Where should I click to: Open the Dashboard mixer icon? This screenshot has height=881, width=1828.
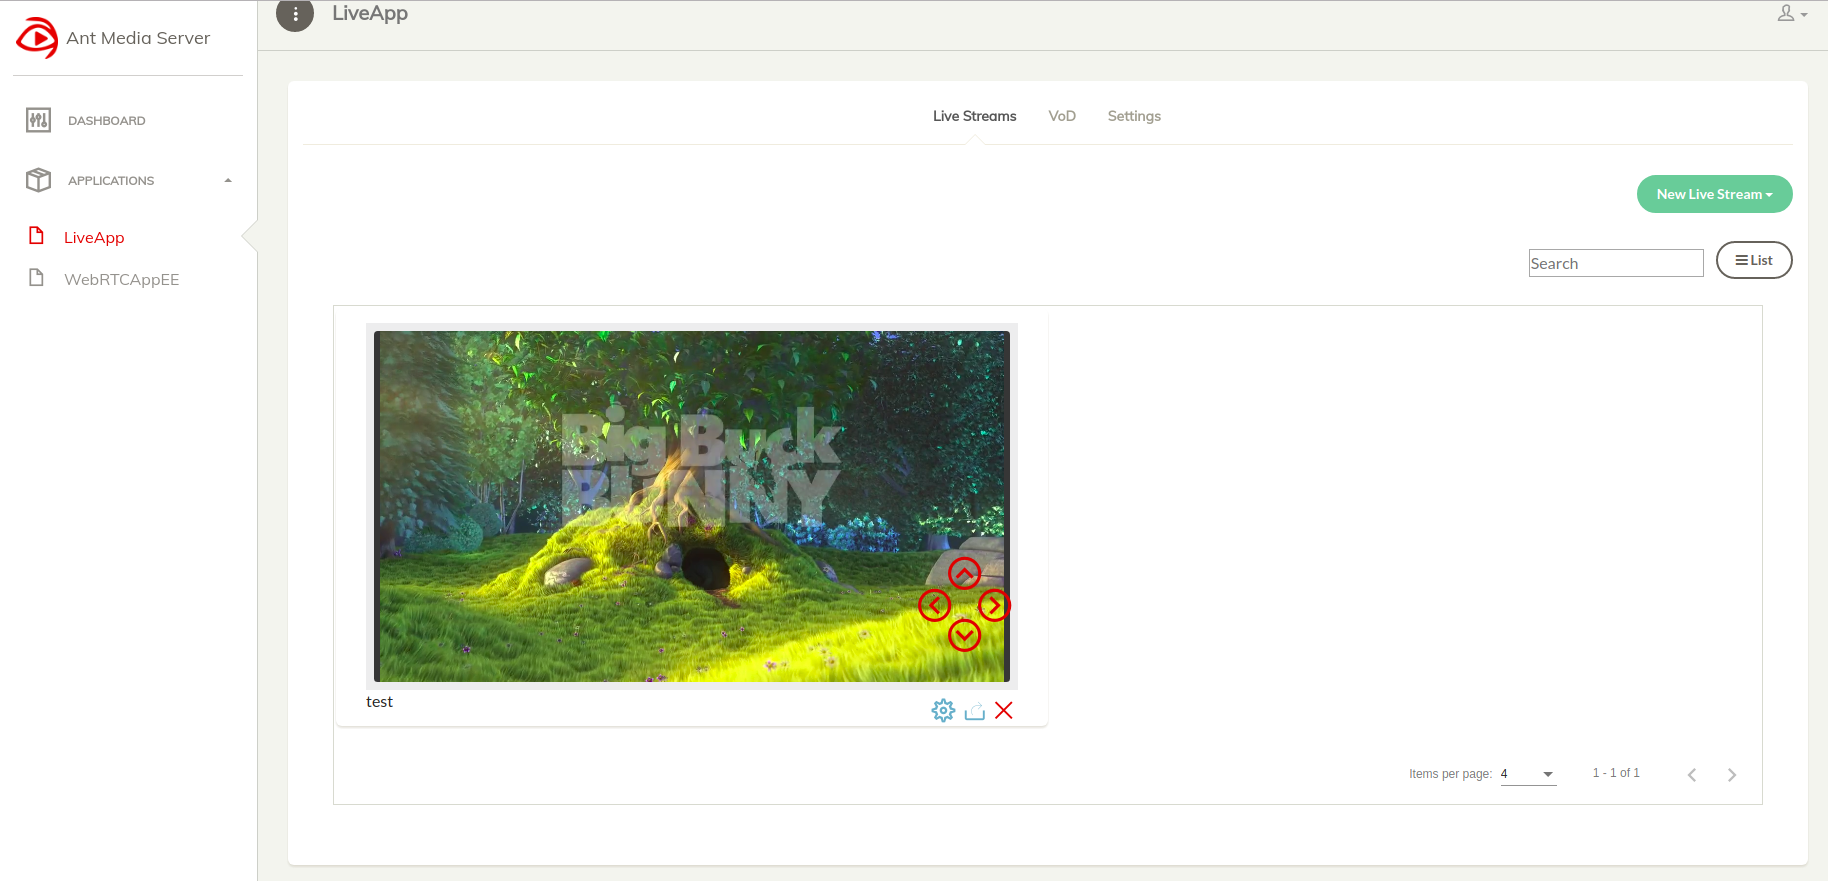(38, 120)
